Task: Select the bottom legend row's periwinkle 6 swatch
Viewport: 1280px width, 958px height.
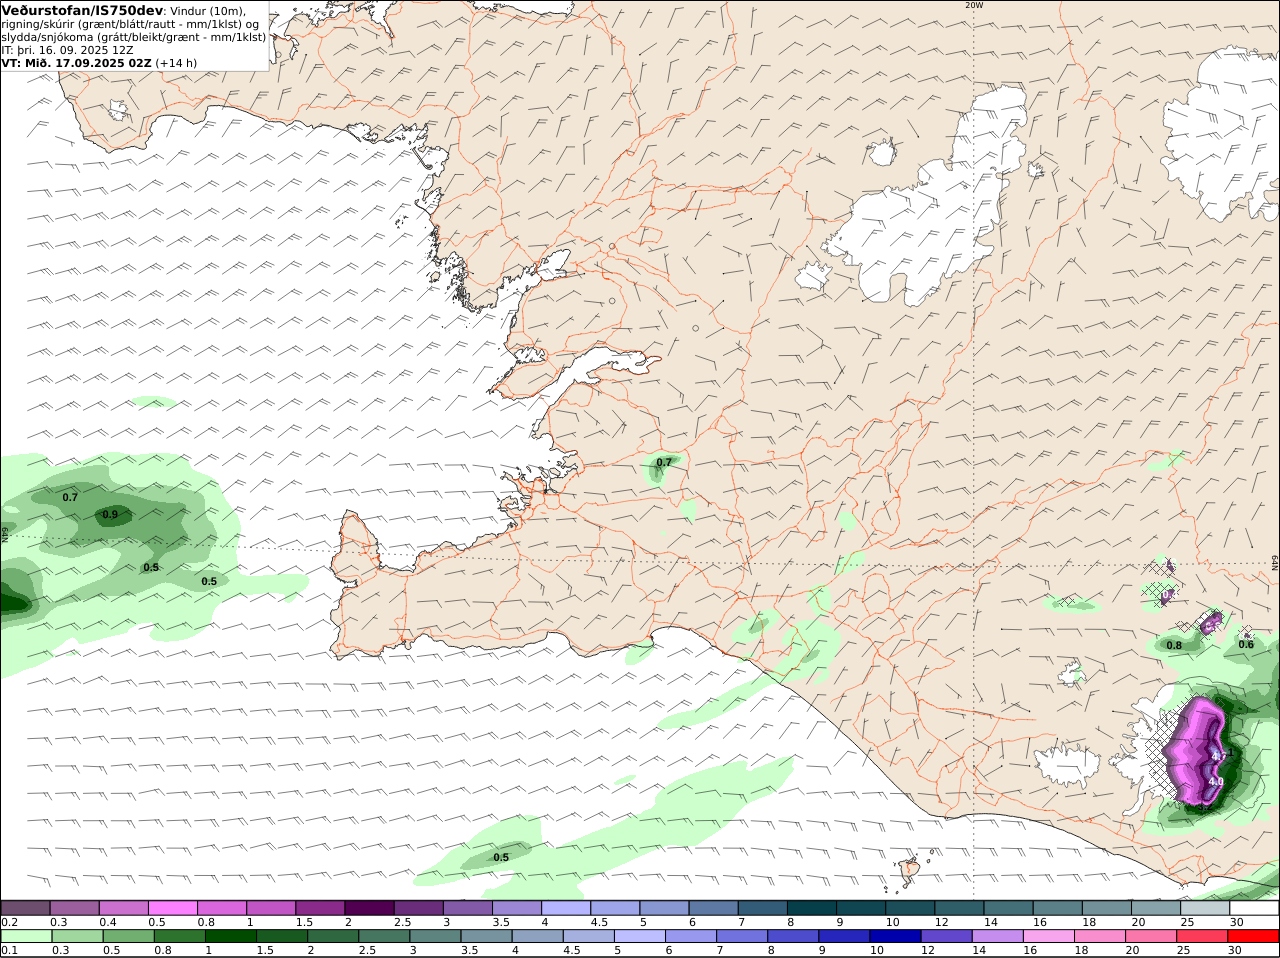Action: [690, 936]
